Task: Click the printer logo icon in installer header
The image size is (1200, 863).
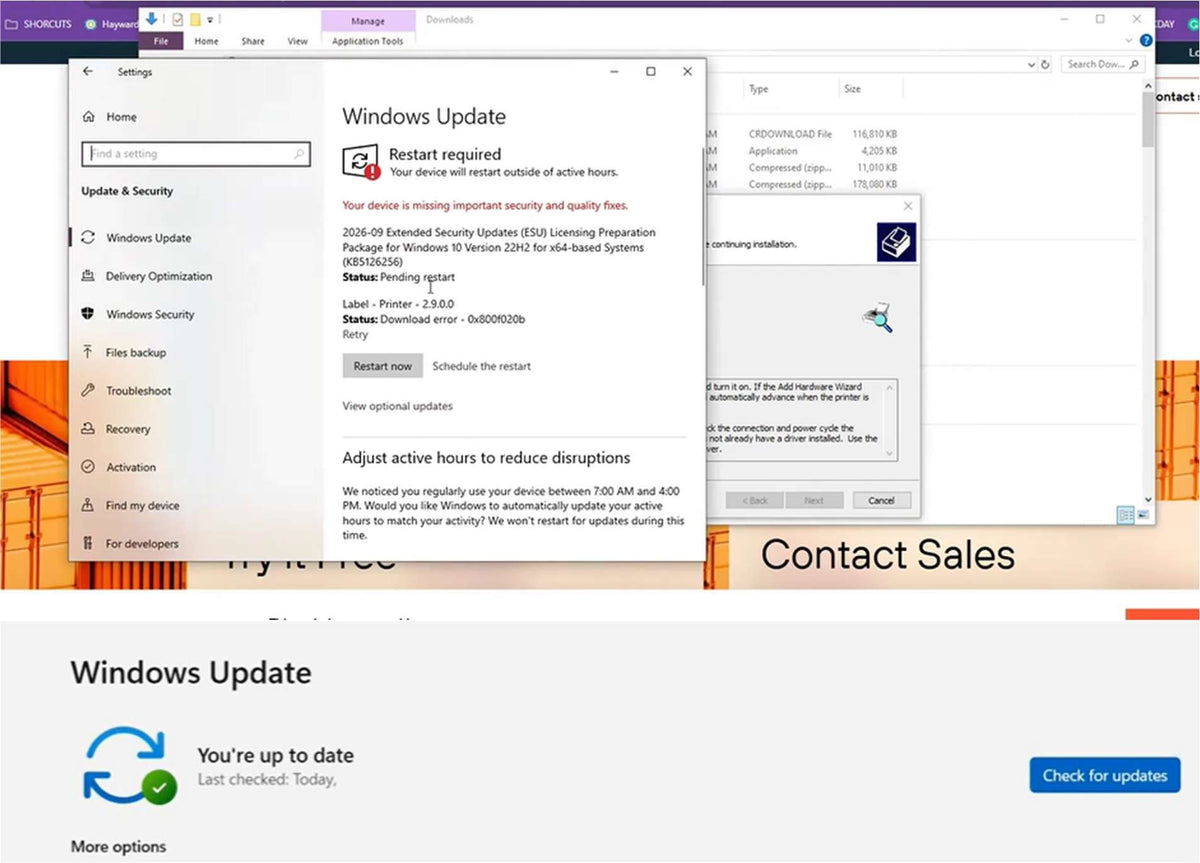Action: coord(896,242)
